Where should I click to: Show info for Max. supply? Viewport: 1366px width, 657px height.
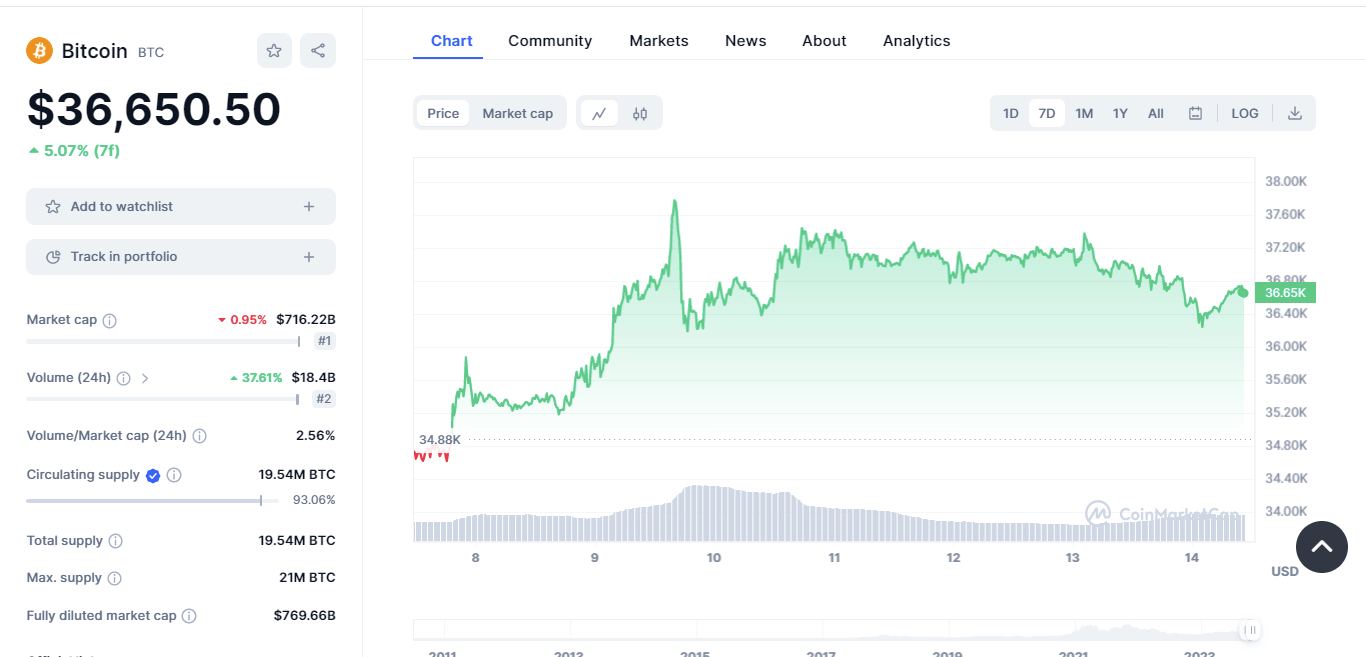[x=114, y=578]
